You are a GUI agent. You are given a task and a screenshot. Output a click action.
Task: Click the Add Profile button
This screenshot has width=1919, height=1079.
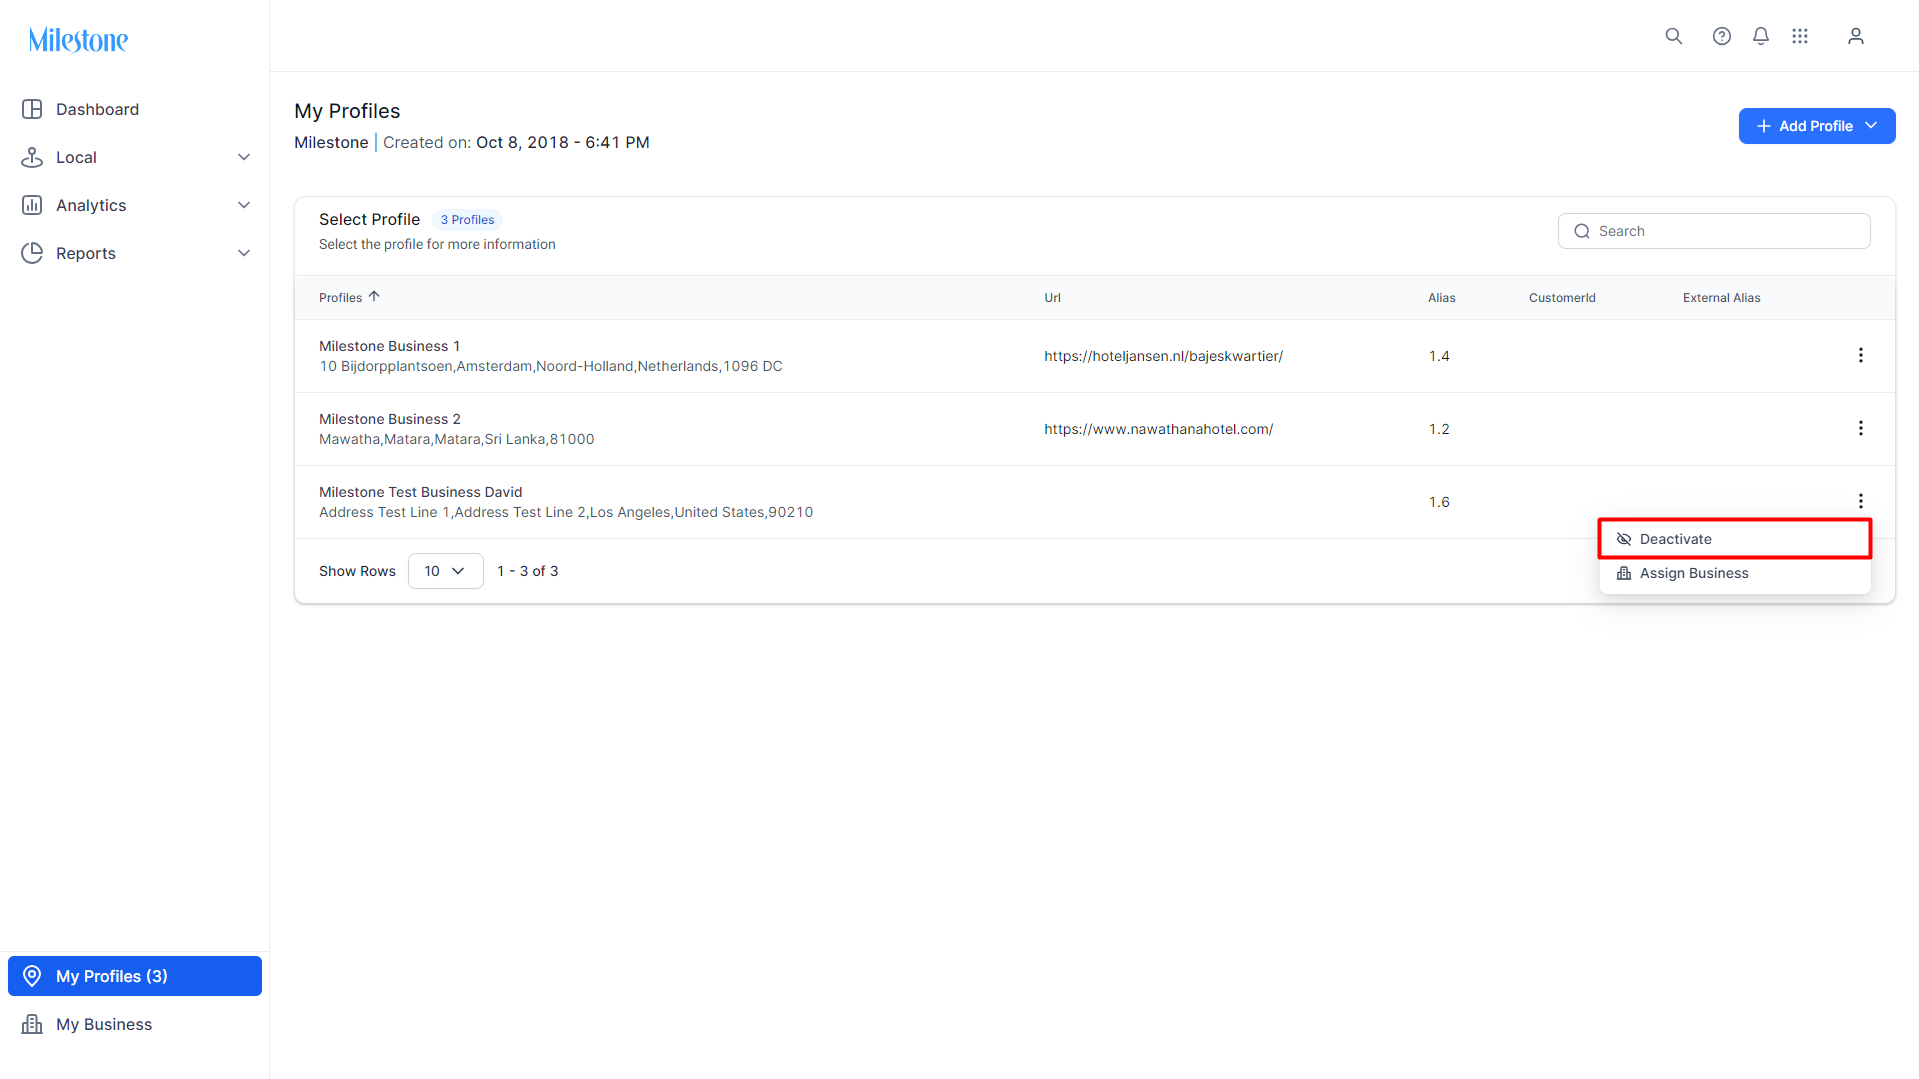pyautogui.click(x=1817, y=126)
